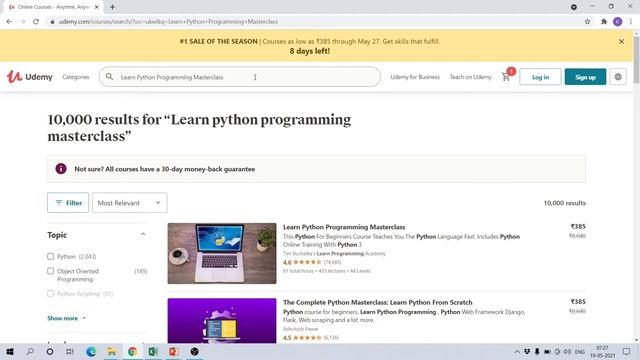Open the Most Relevant sort dropdown

[x=130, y=202]
